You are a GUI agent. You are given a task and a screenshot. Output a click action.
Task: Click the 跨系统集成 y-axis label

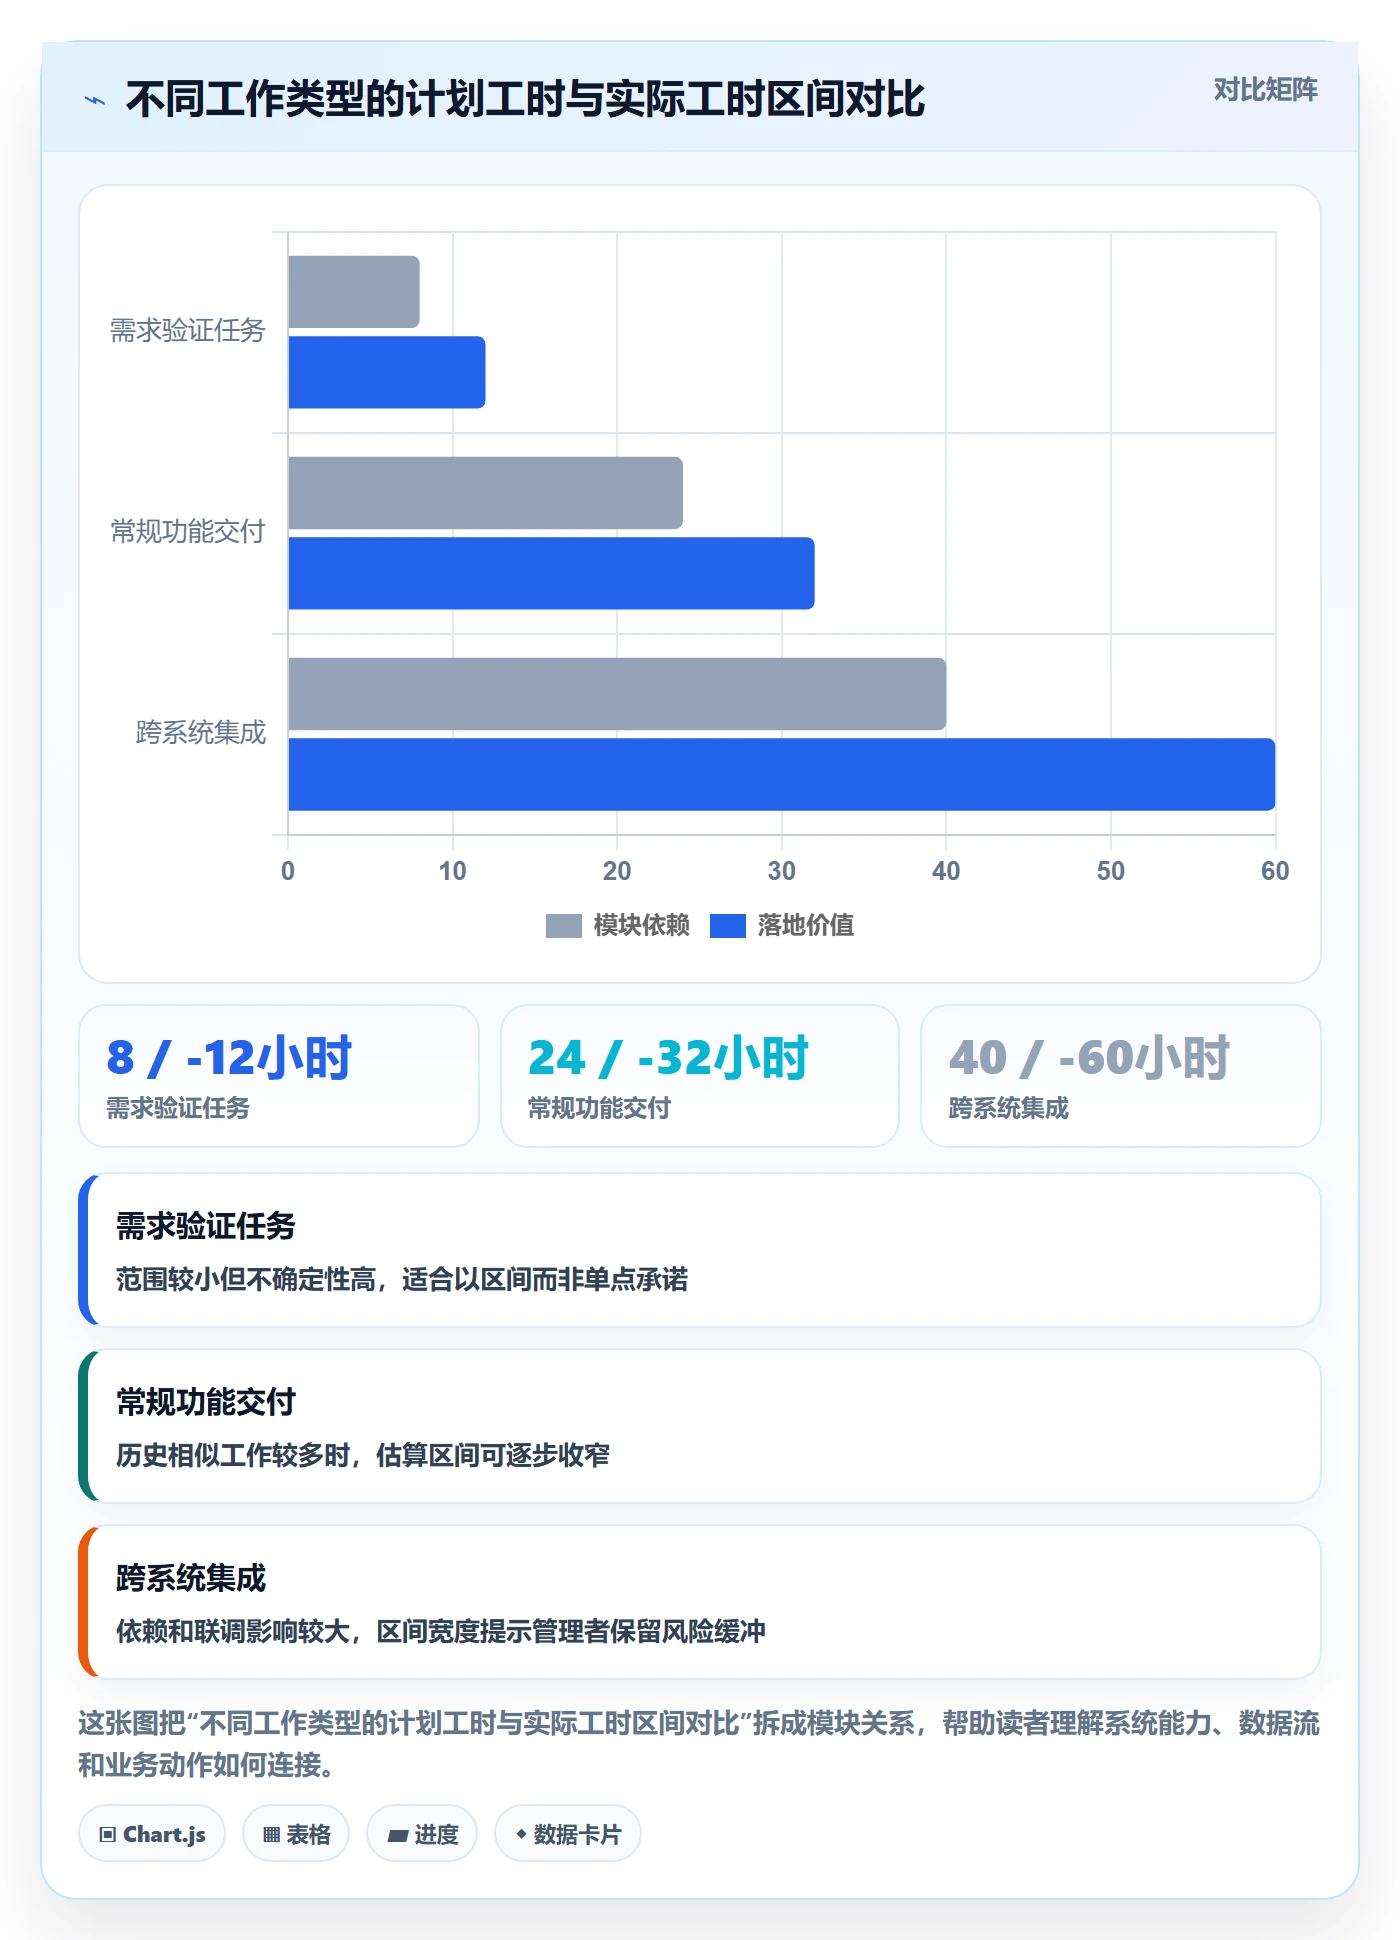tap(200, 733)
